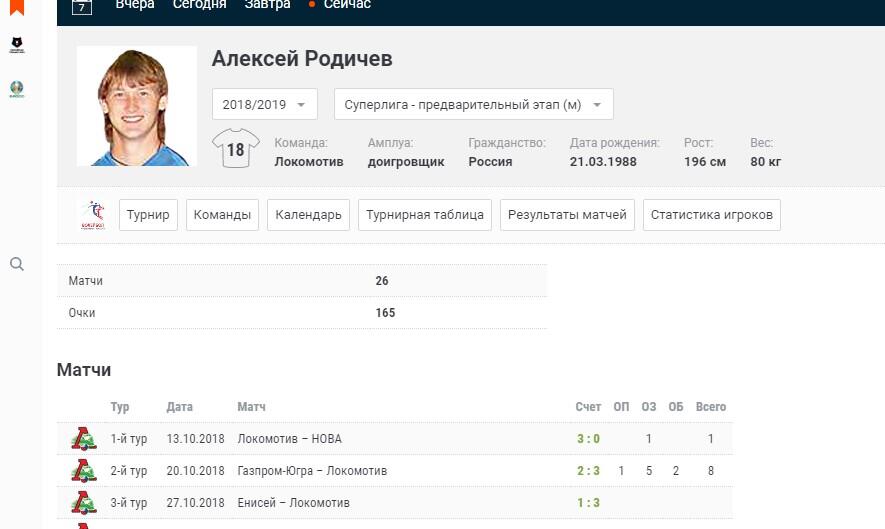The height and width of the screenshot is (529, 885).
Task: Switch to Вчера in the top bar
Action: click(135, 5)
